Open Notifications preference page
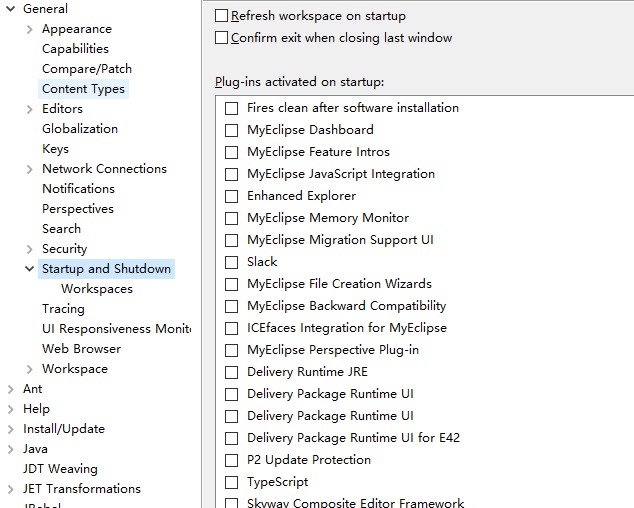The width and height of the screenshot is (634, 508). coord(78,189)
